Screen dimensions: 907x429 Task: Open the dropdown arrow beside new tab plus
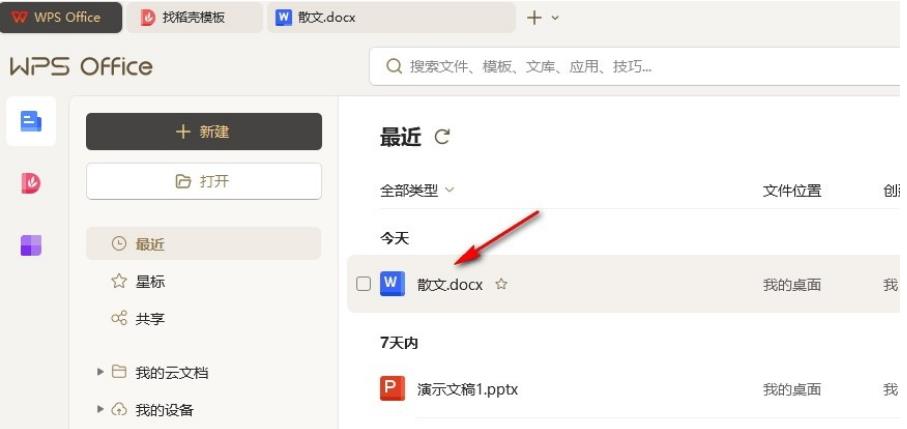pos(555,18)
